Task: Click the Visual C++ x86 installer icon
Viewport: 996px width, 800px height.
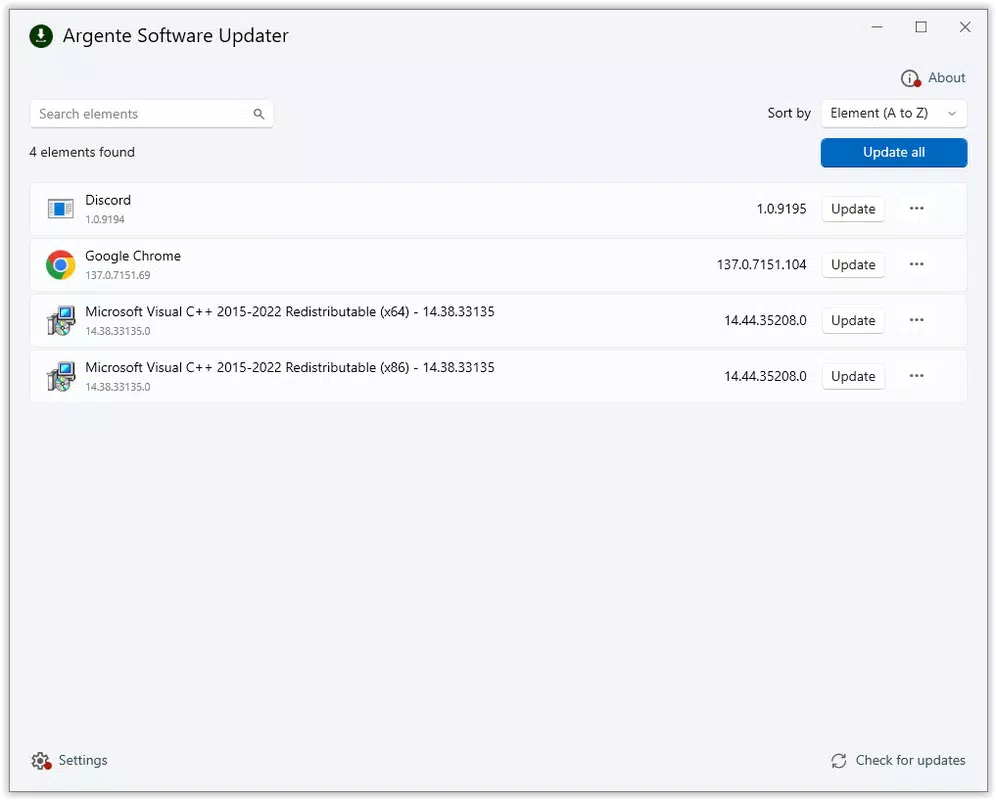Action: coord(60,376)
